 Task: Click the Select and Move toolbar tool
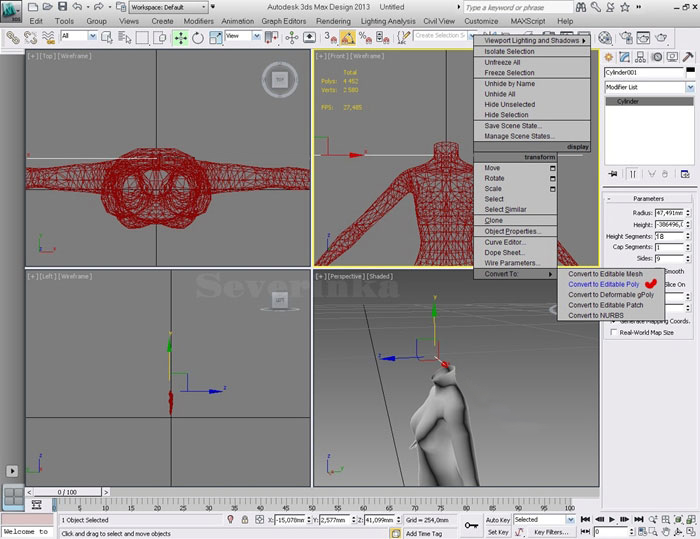[181, 37]
